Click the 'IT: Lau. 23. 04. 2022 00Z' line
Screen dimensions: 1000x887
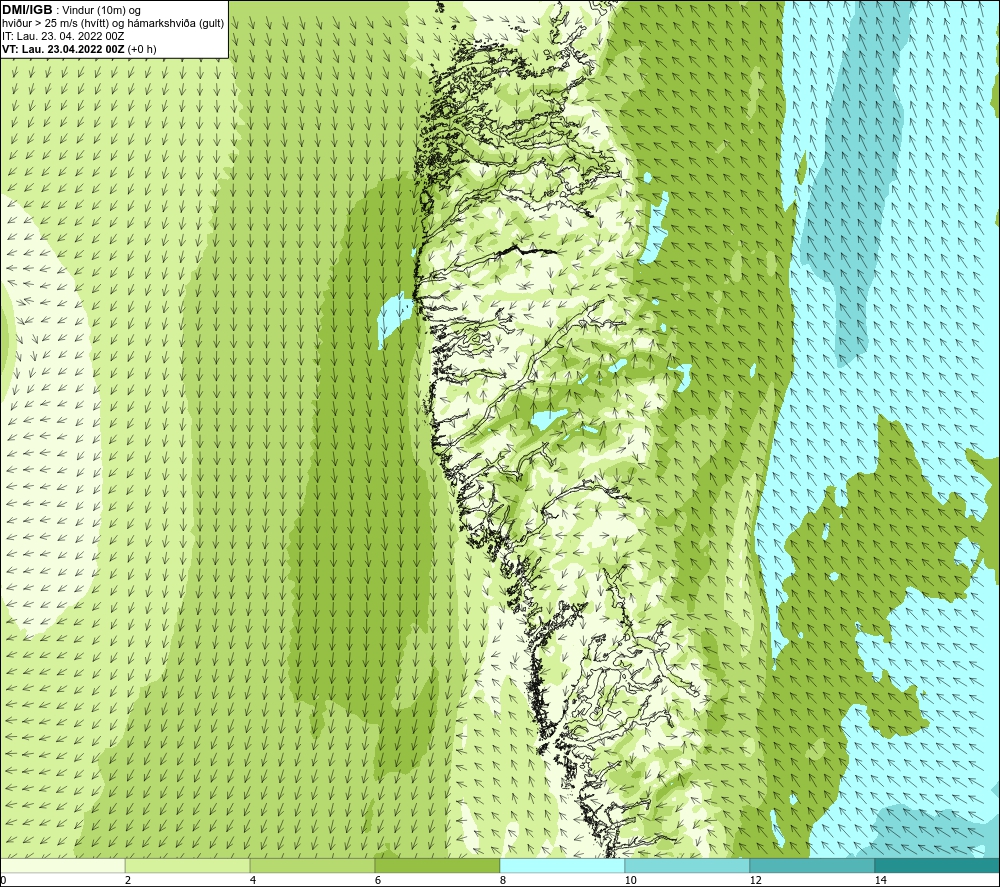point(63,36)
